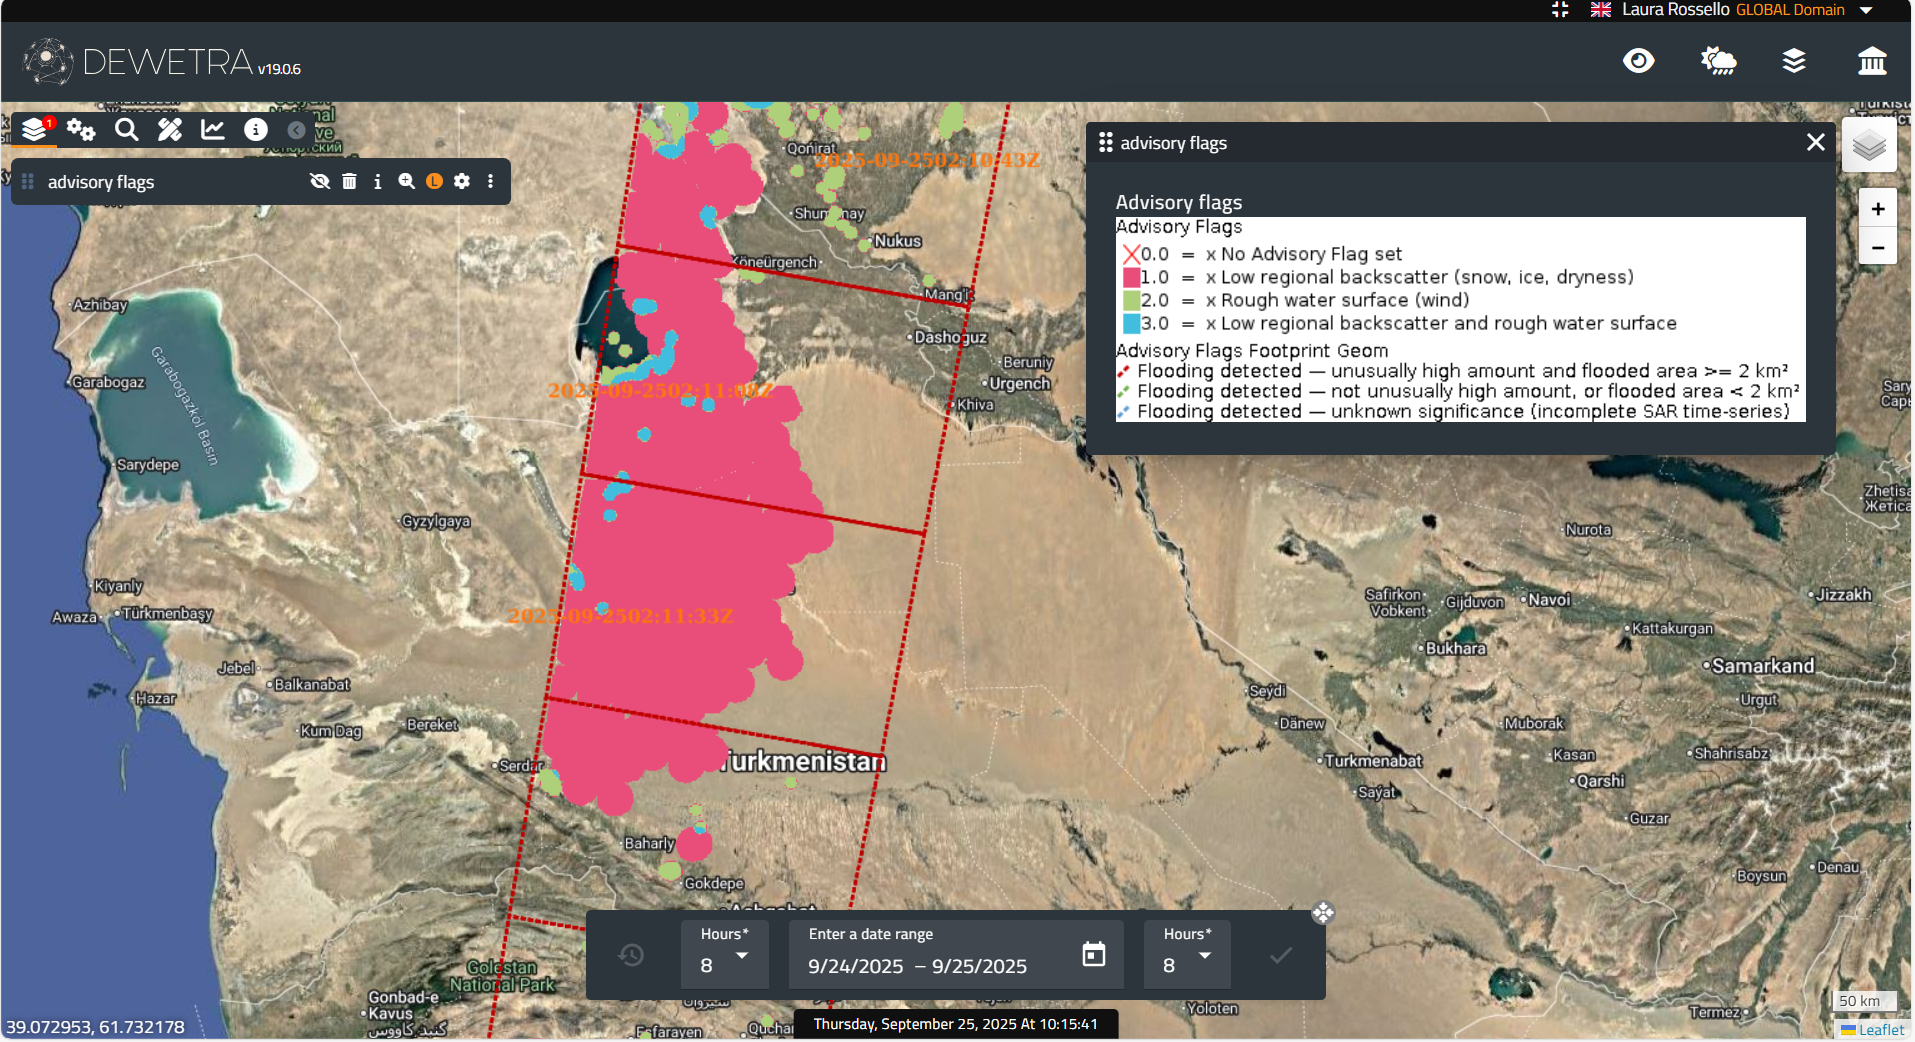Open the line chart tool
Image resolution: width=1915 pixels, height=1042 pixels.
(213, 130)
